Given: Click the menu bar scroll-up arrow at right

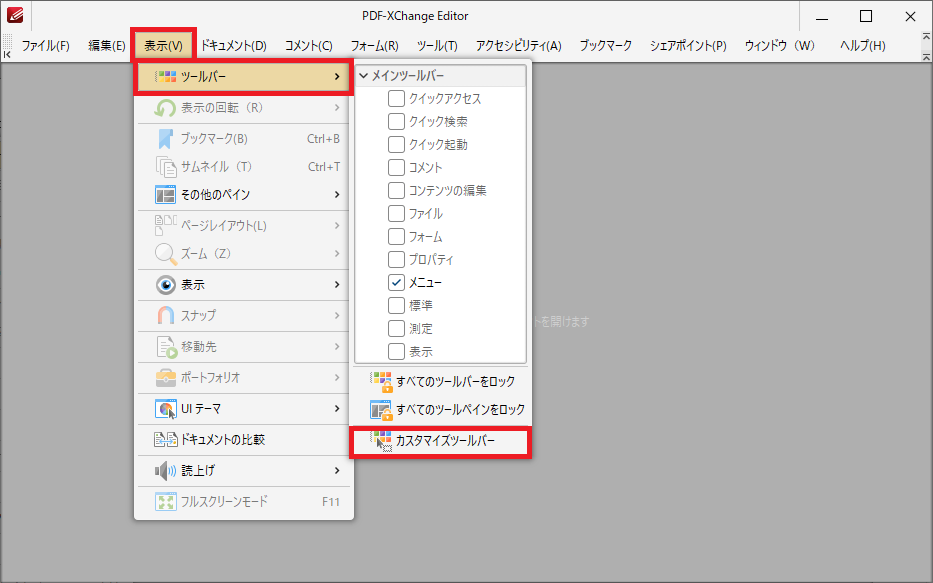Looking at the screenshot, I should coord(926,37).
